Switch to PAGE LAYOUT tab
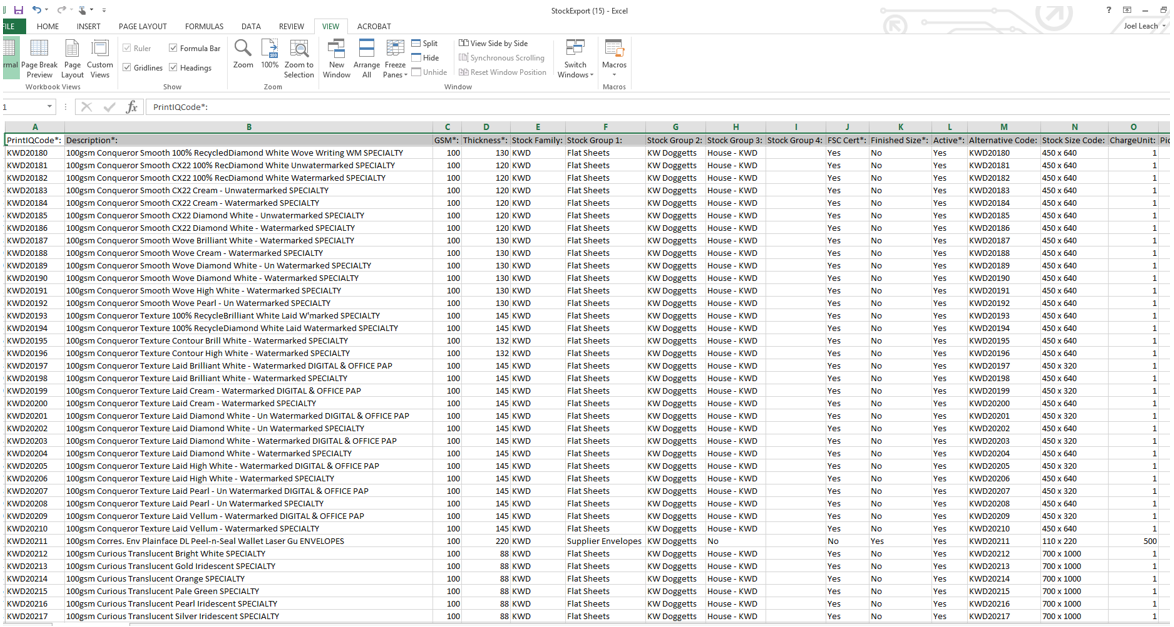Image resolution: width=1174 pixels, height=627 pixels. coord(142,26)
